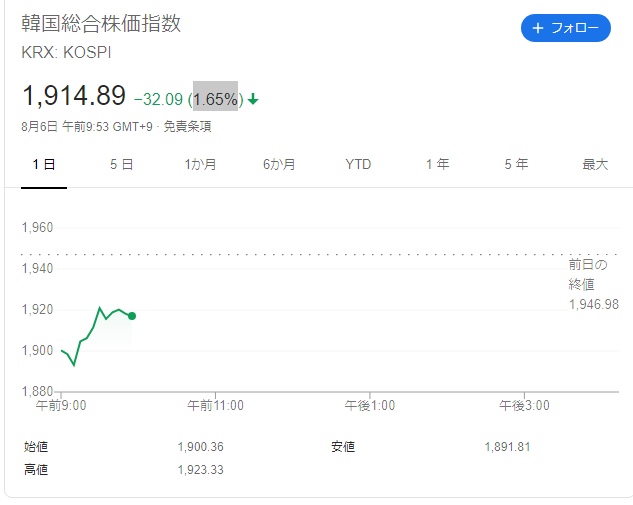Viewport: 633px width, 505px height.
Task: Click the 前日の終値 1,946.98 label
Action: pyautogui.click(x=593, y=284)
